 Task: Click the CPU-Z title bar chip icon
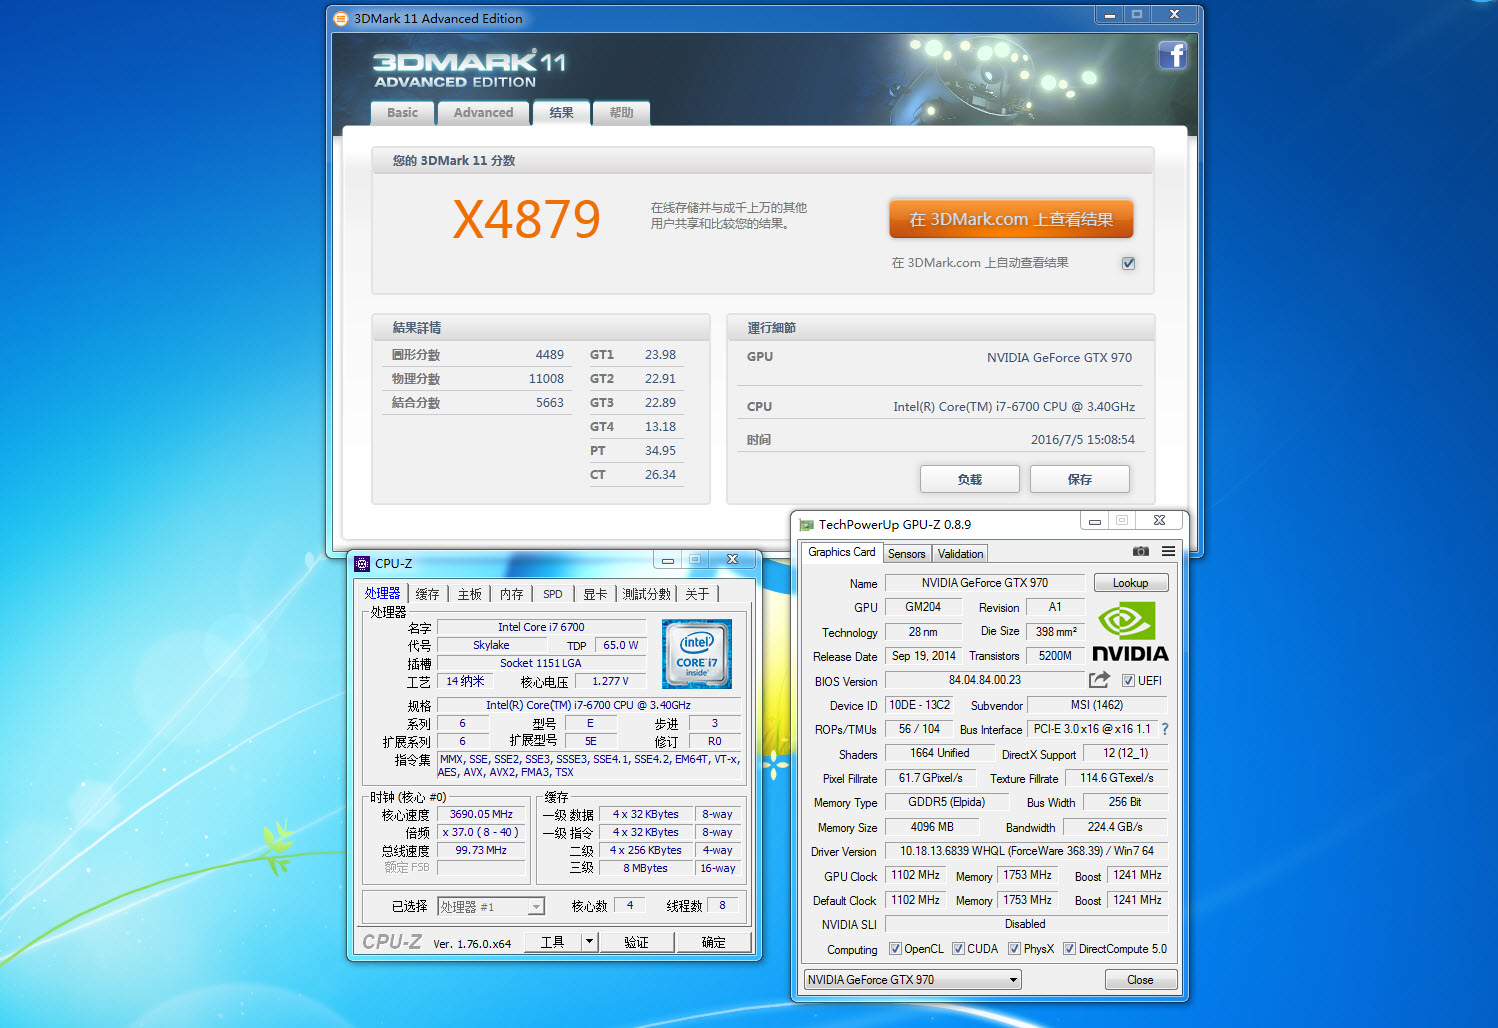click(x=362, y=563)
